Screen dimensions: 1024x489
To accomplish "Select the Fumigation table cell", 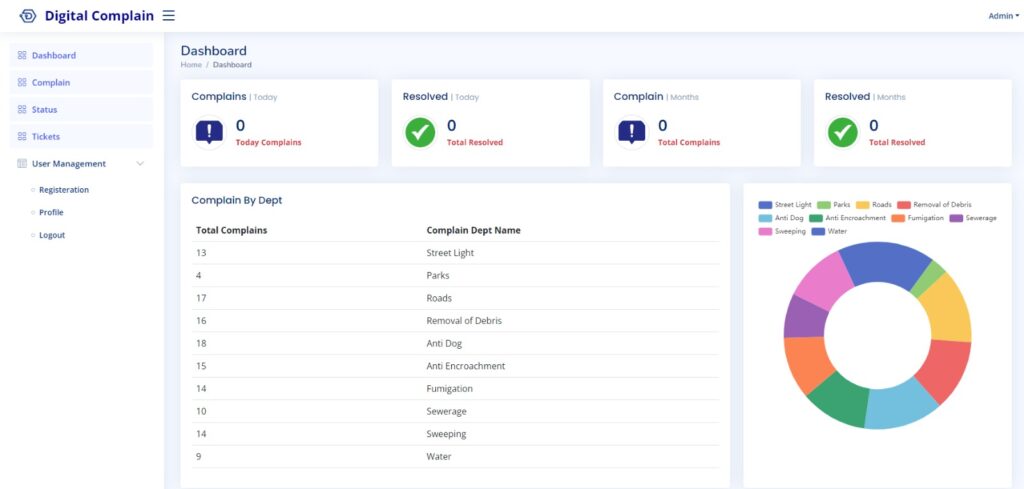I will pos(449,388).
